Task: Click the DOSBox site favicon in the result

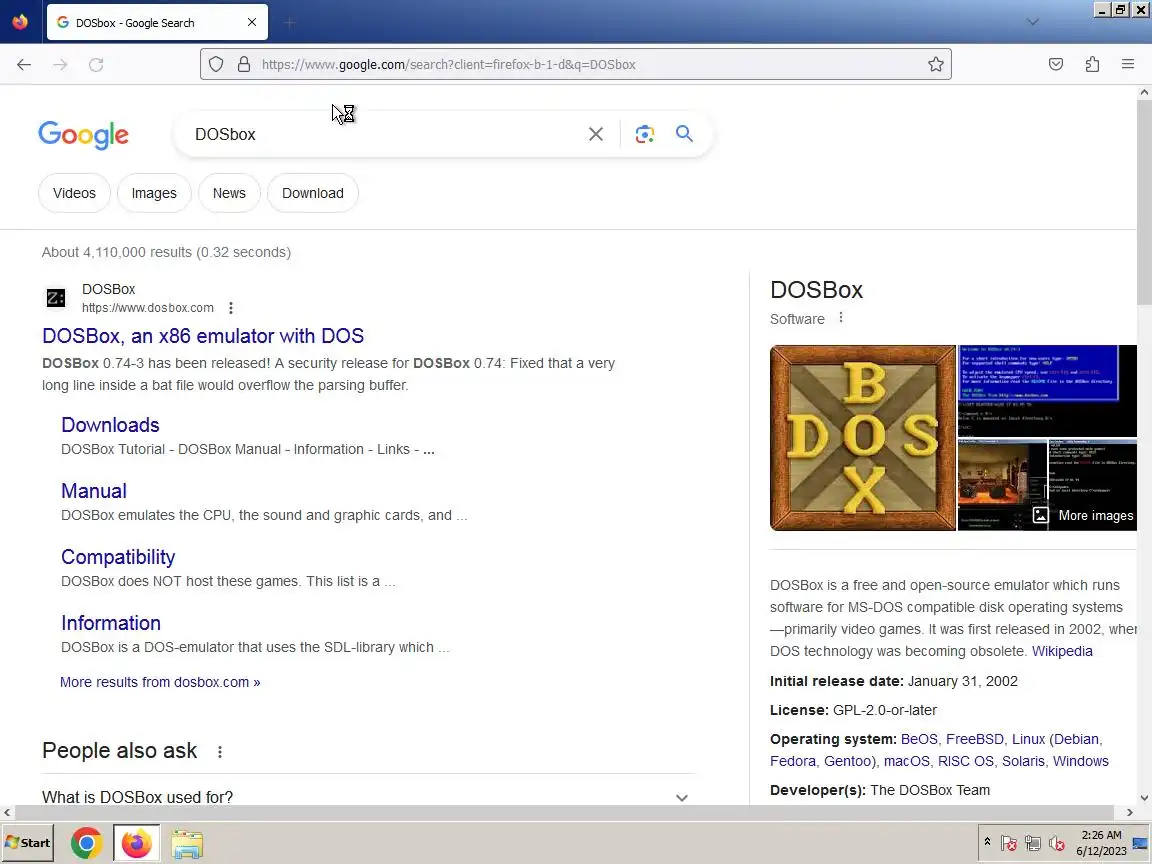Action: [56, 298]
